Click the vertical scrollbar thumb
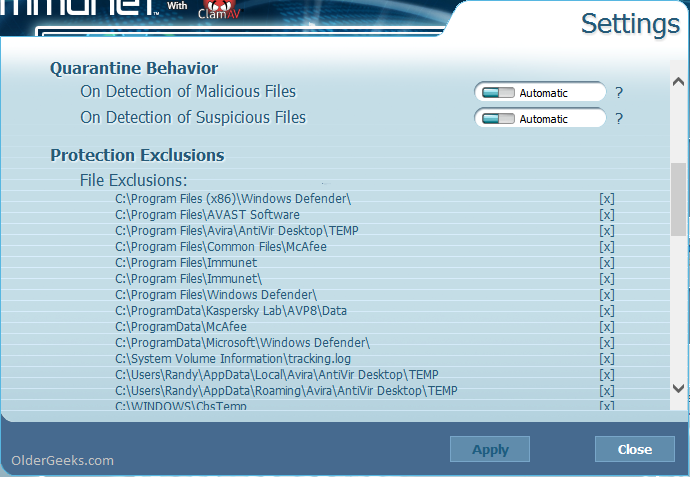This screenshot has width=690, height=477. click(x=678, y=199)
